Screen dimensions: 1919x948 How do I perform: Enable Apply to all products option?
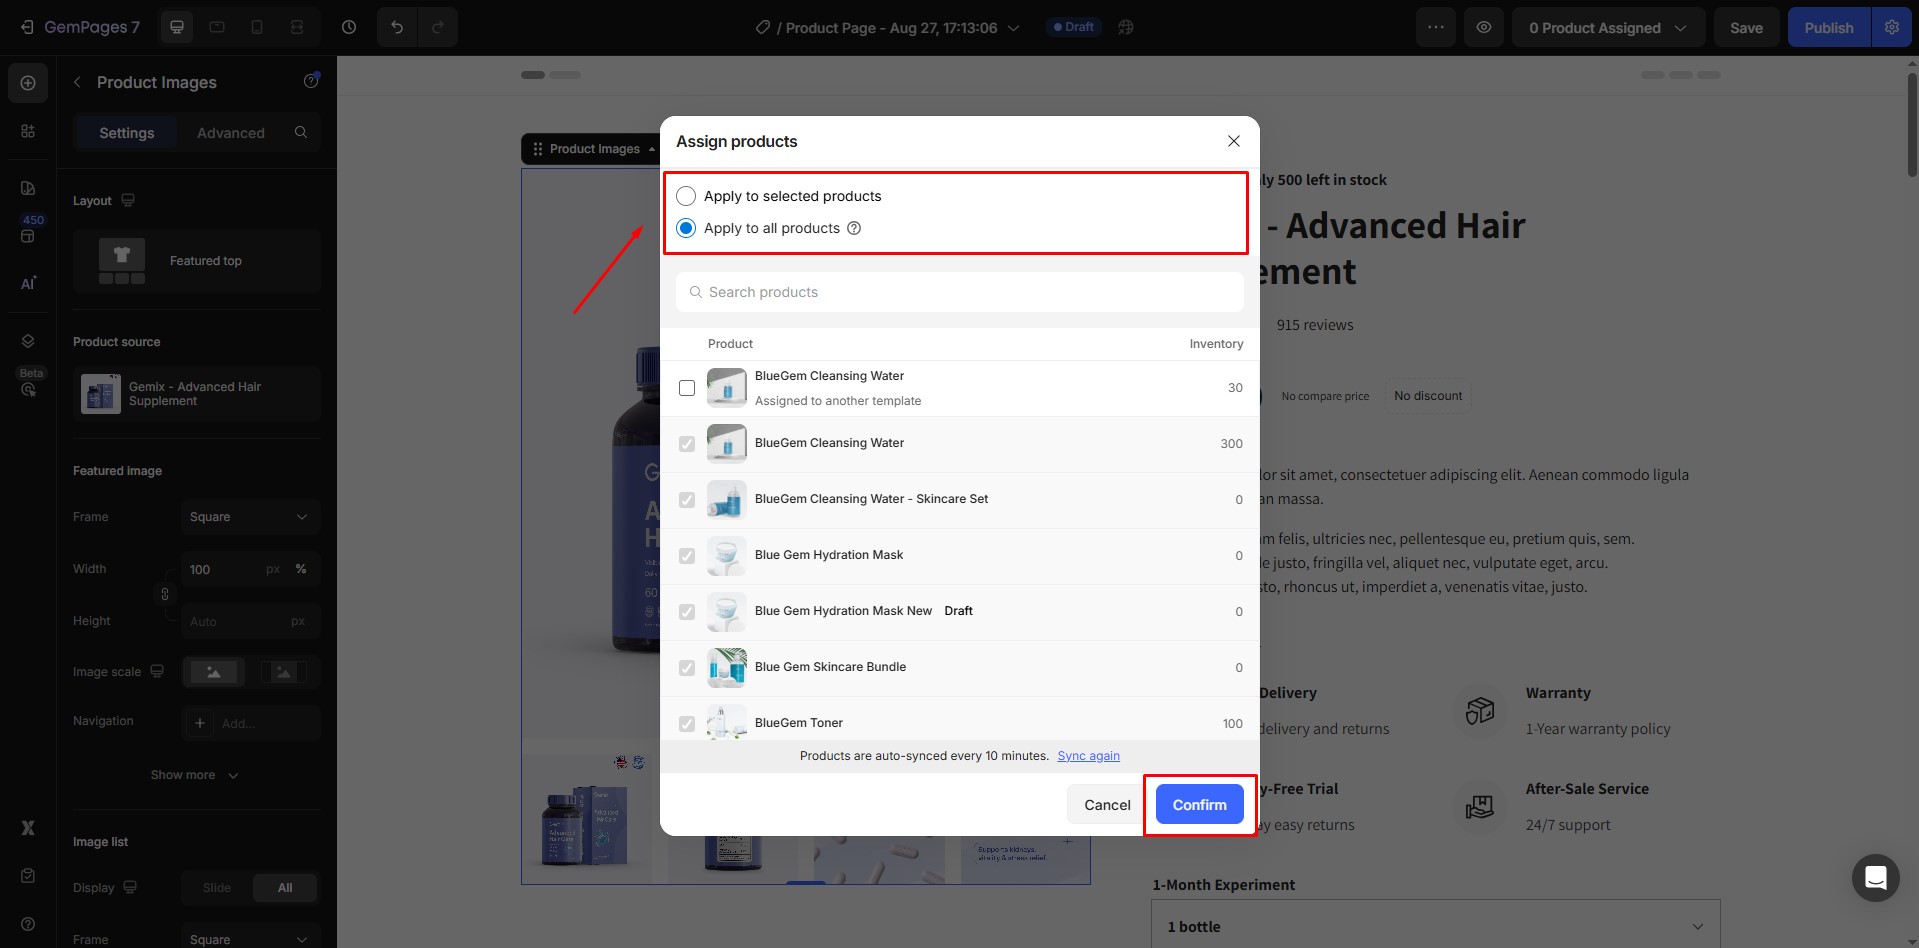click(685, 227)
